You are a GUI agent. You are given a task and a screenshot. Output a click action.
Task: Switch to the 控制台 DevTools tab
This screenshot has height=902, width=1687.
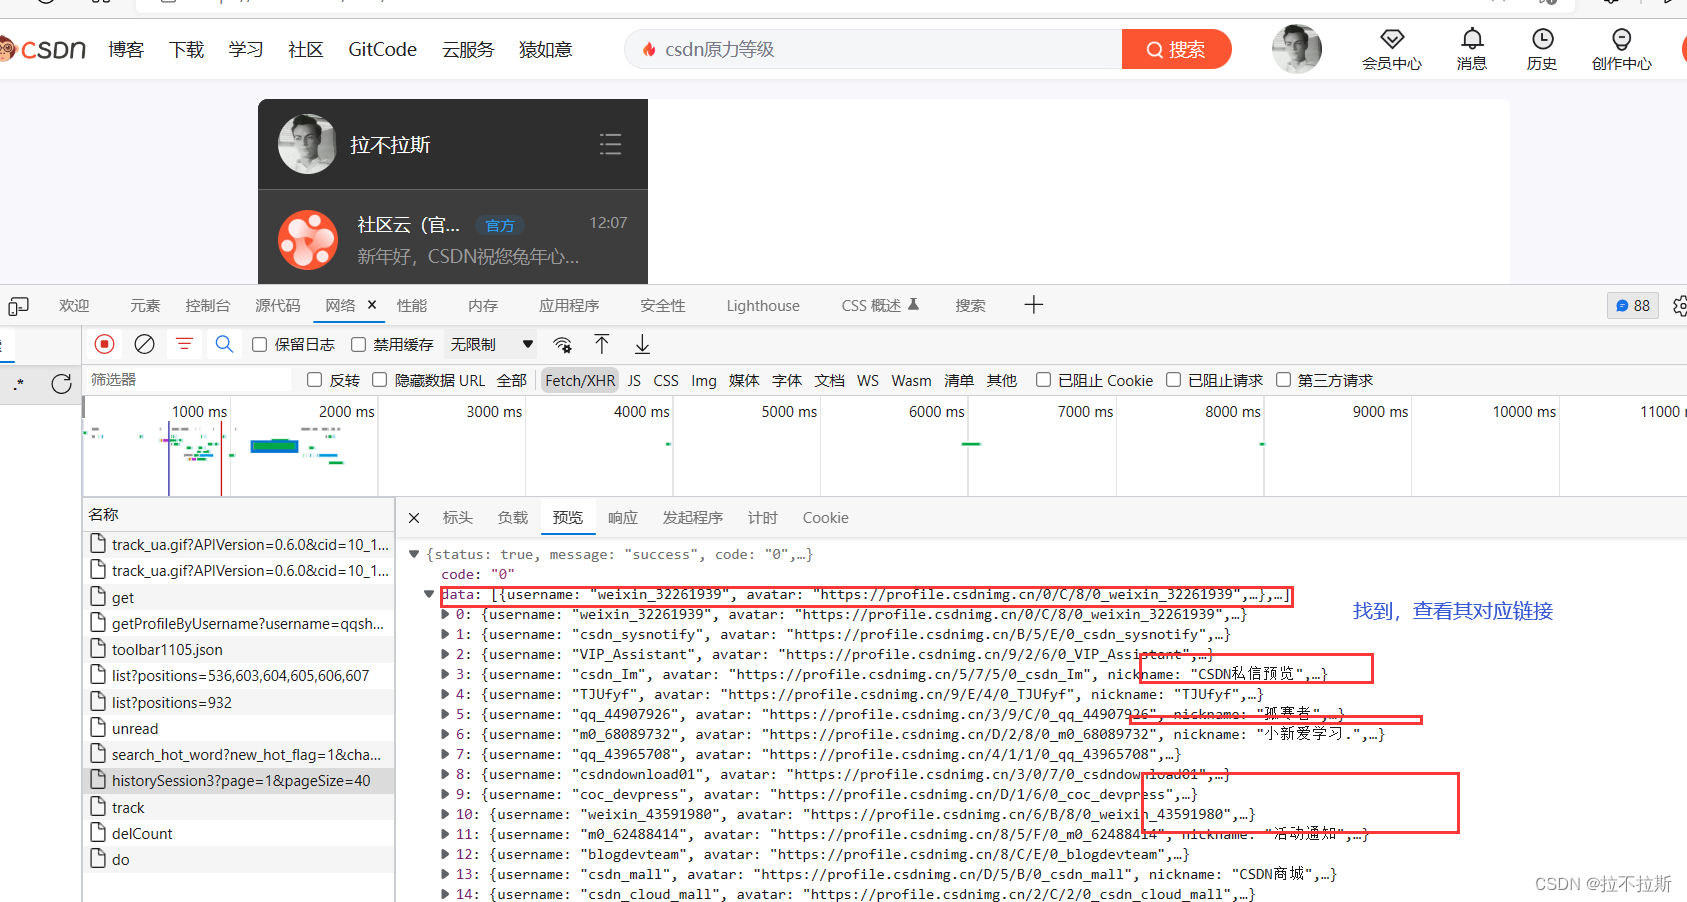click(x=208, y=306)
